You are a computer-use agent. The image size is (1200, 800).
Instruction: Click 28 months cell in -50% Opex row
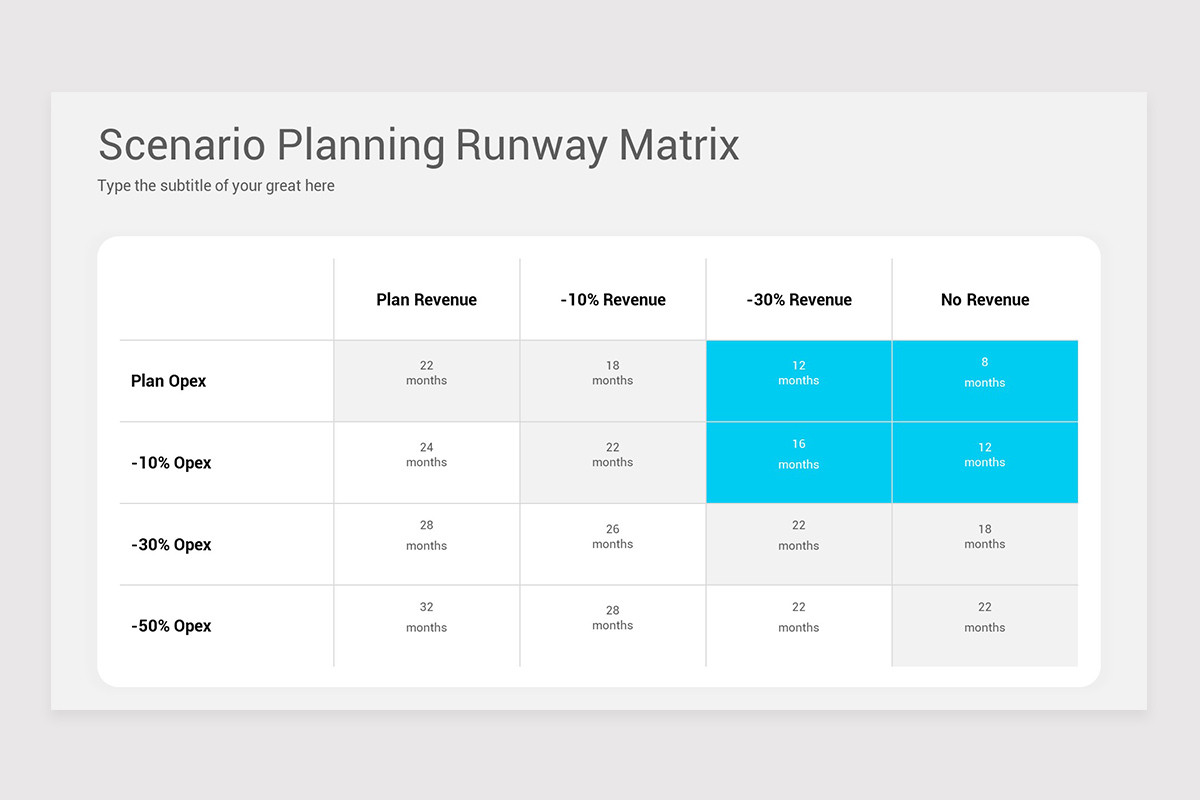tap(613, 626)
